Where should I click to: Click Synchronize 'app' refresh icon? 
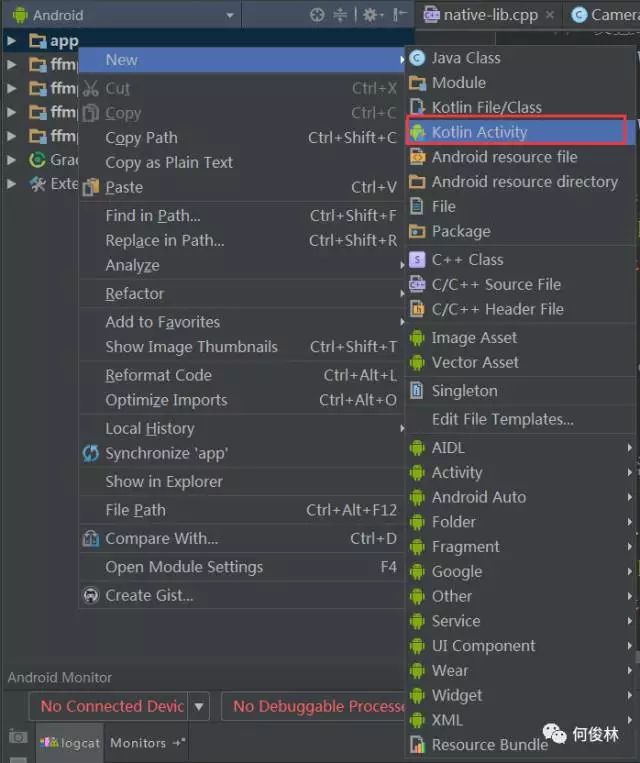[91, 454]
